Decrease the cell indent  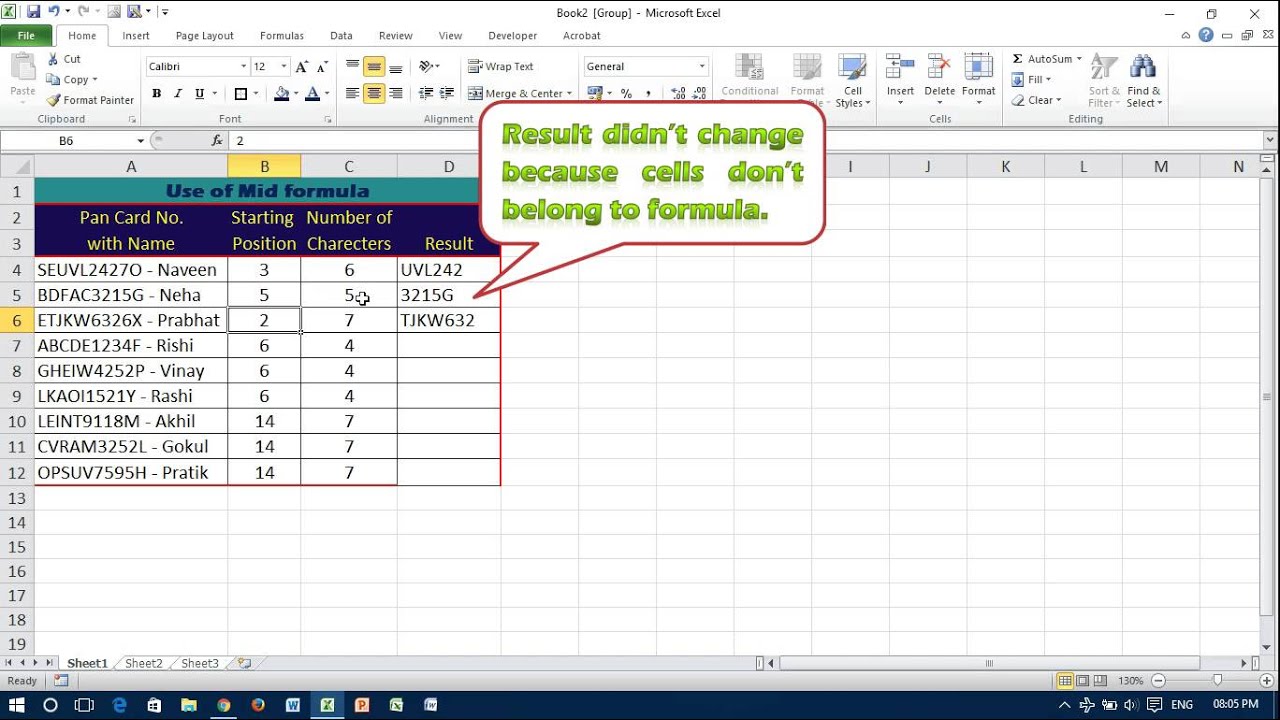[x=427, y=94]
